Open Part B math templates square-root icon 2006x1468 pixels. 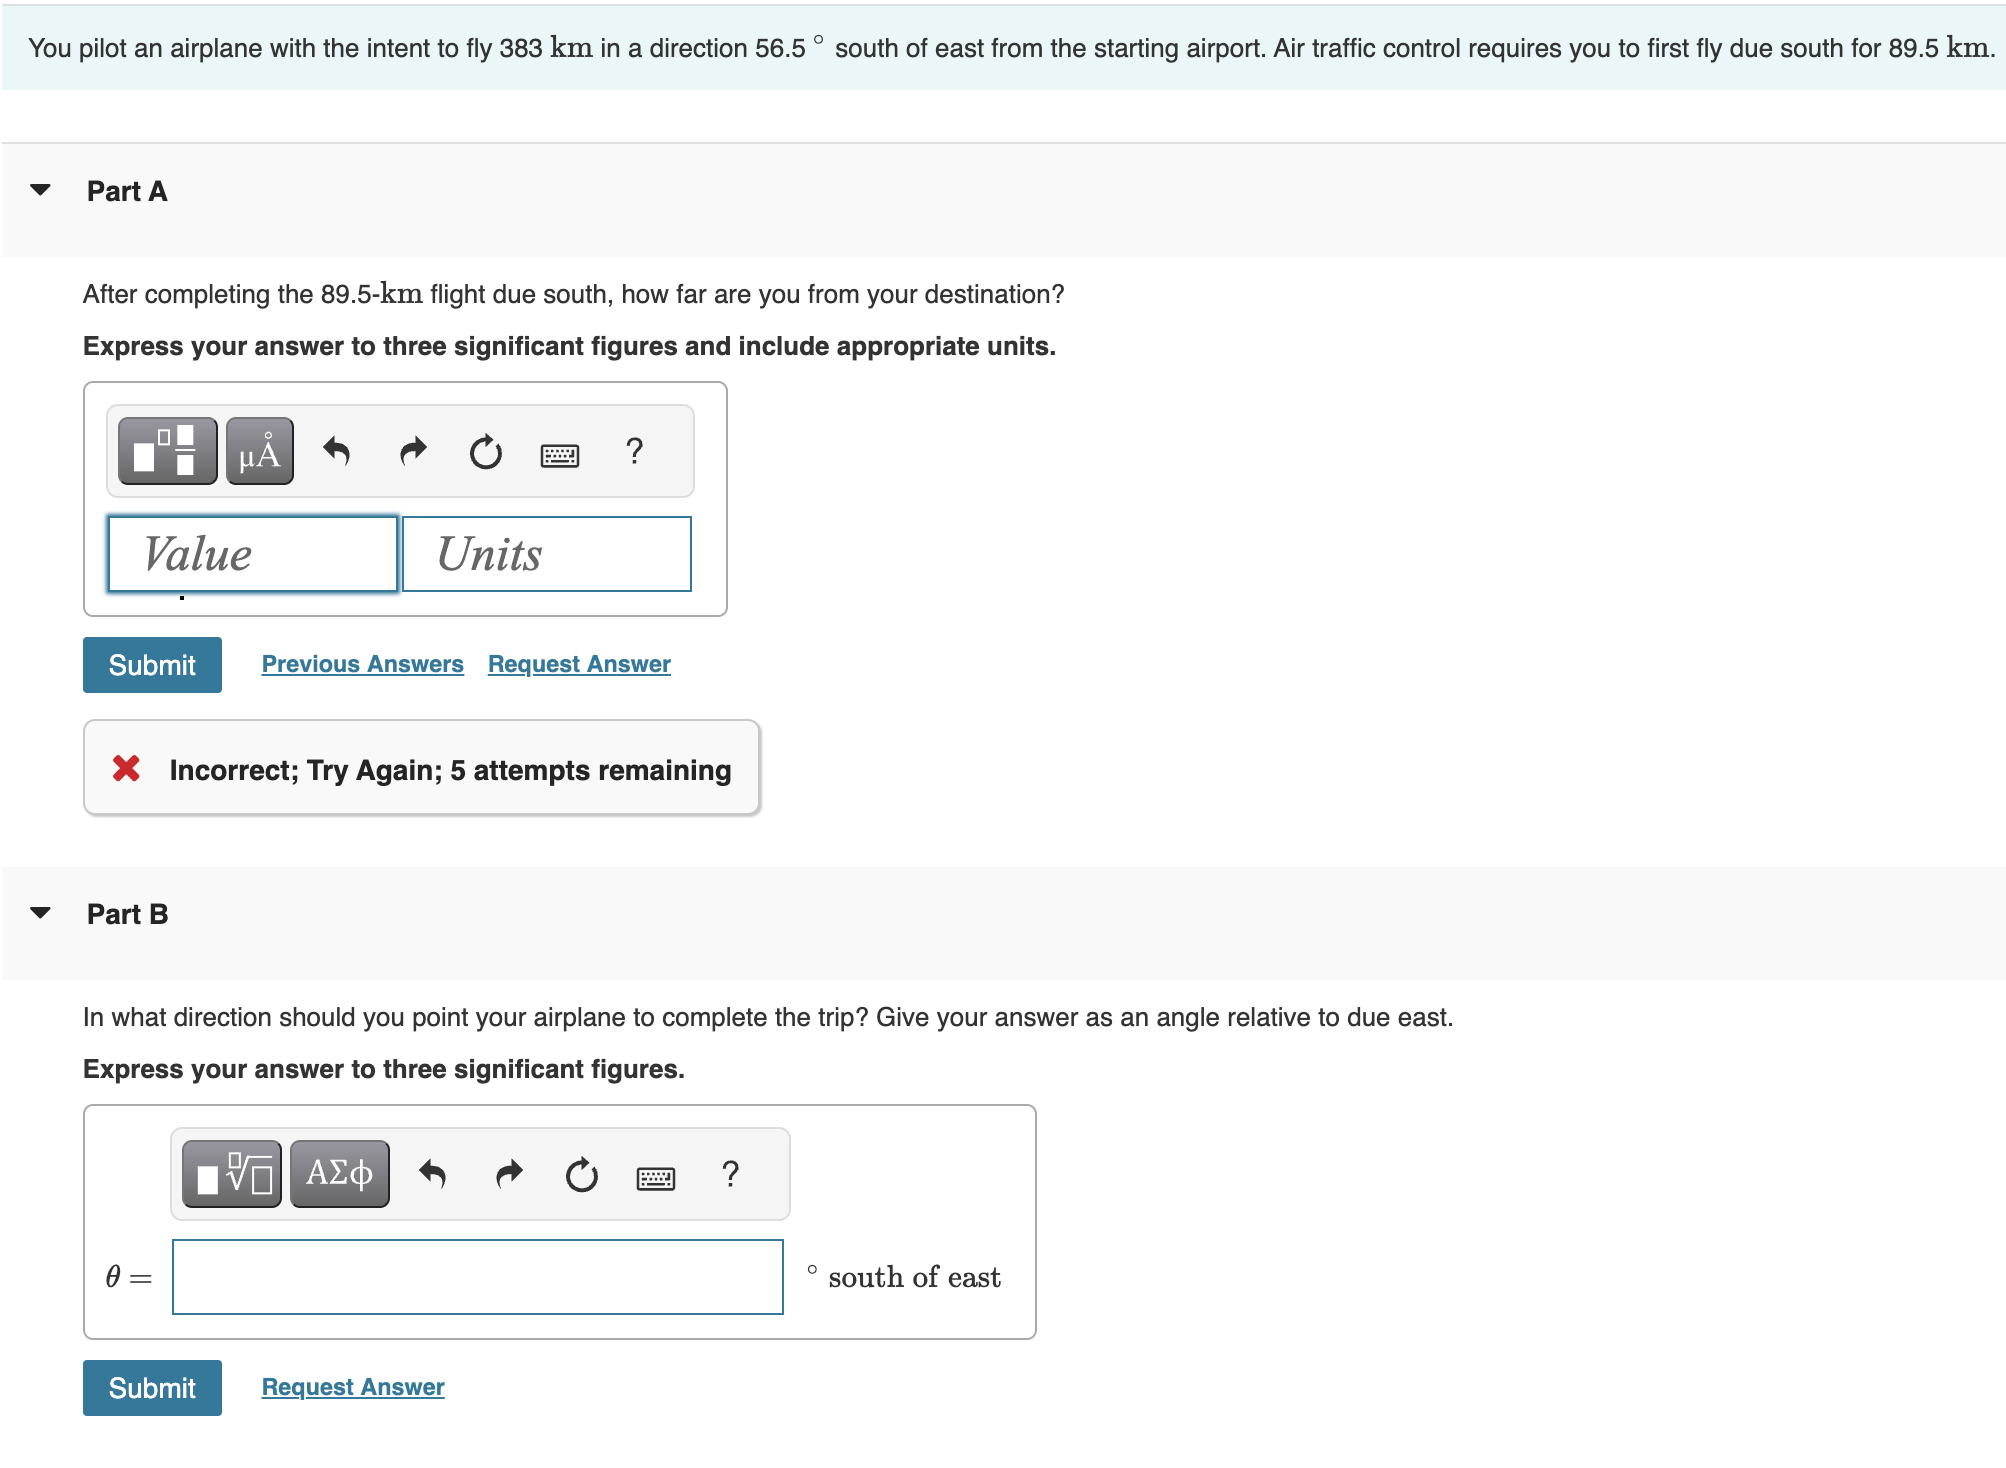232,1174
